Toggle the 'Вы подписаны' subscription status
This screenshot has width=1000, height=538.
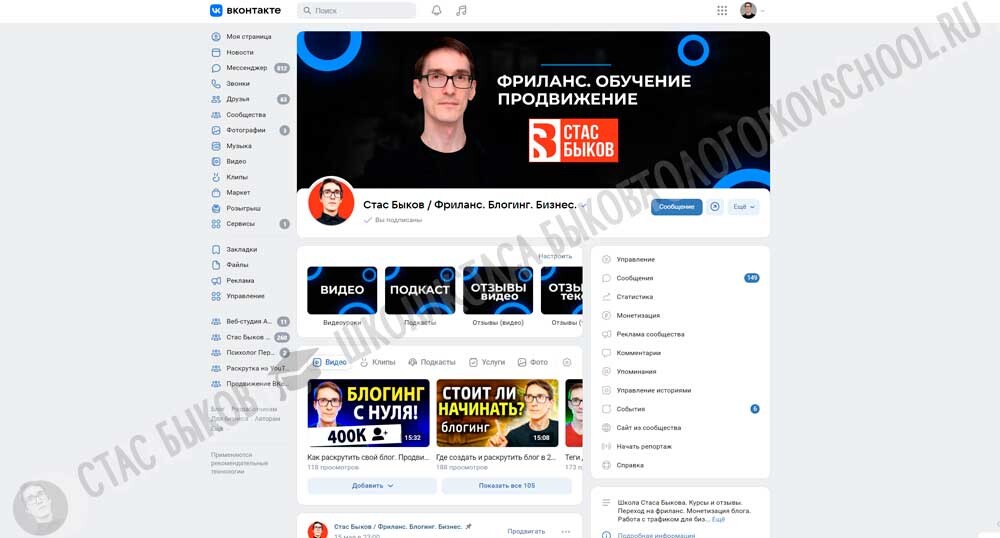pyautogui.click(x=397, y=220)
